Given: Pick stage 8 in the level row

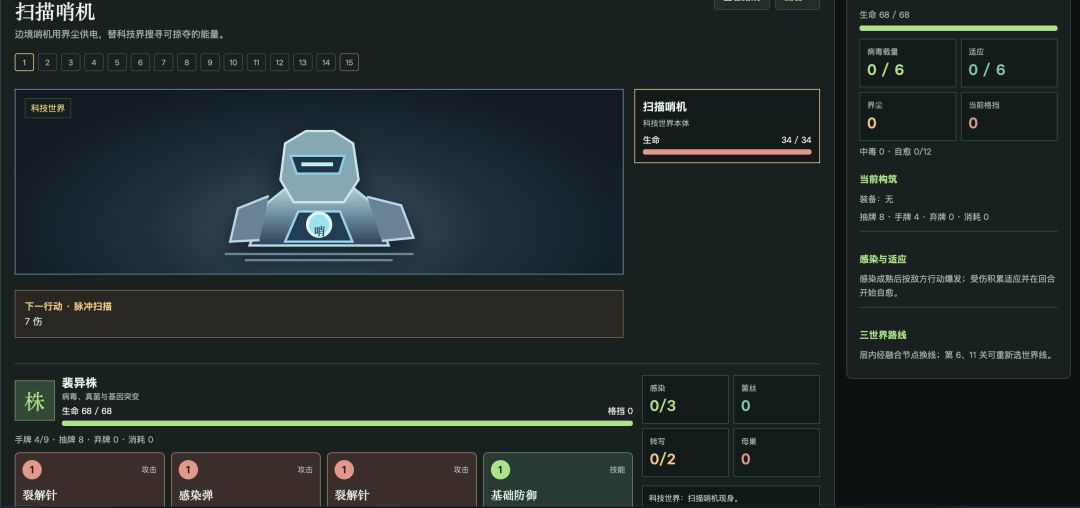Looking at the screenshot, I should pyautogui.click(x=187, y=63).
